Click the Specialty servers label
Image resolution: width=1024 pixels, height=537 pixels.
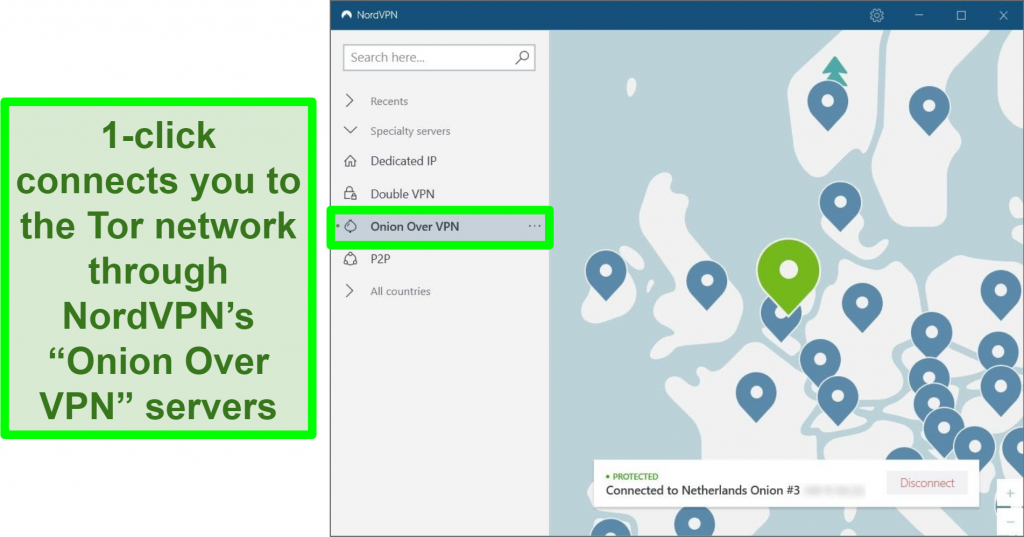tap(410, 131)
